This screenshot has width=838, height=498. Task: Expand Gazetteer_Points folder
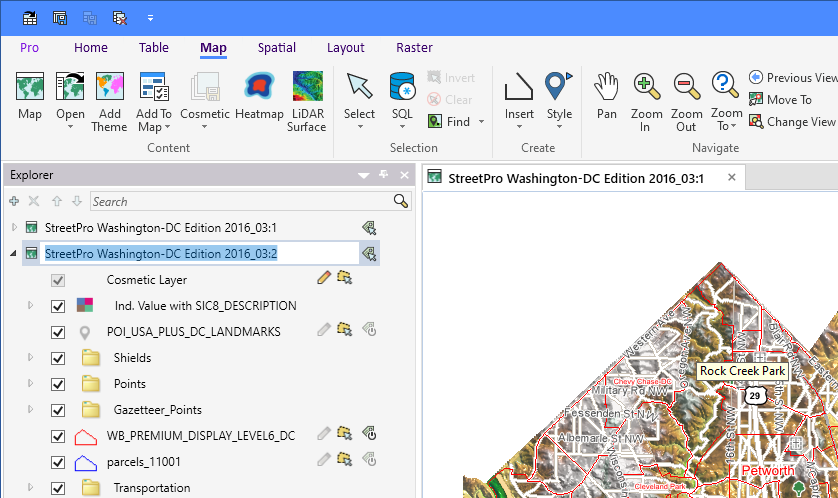(30, 409)
